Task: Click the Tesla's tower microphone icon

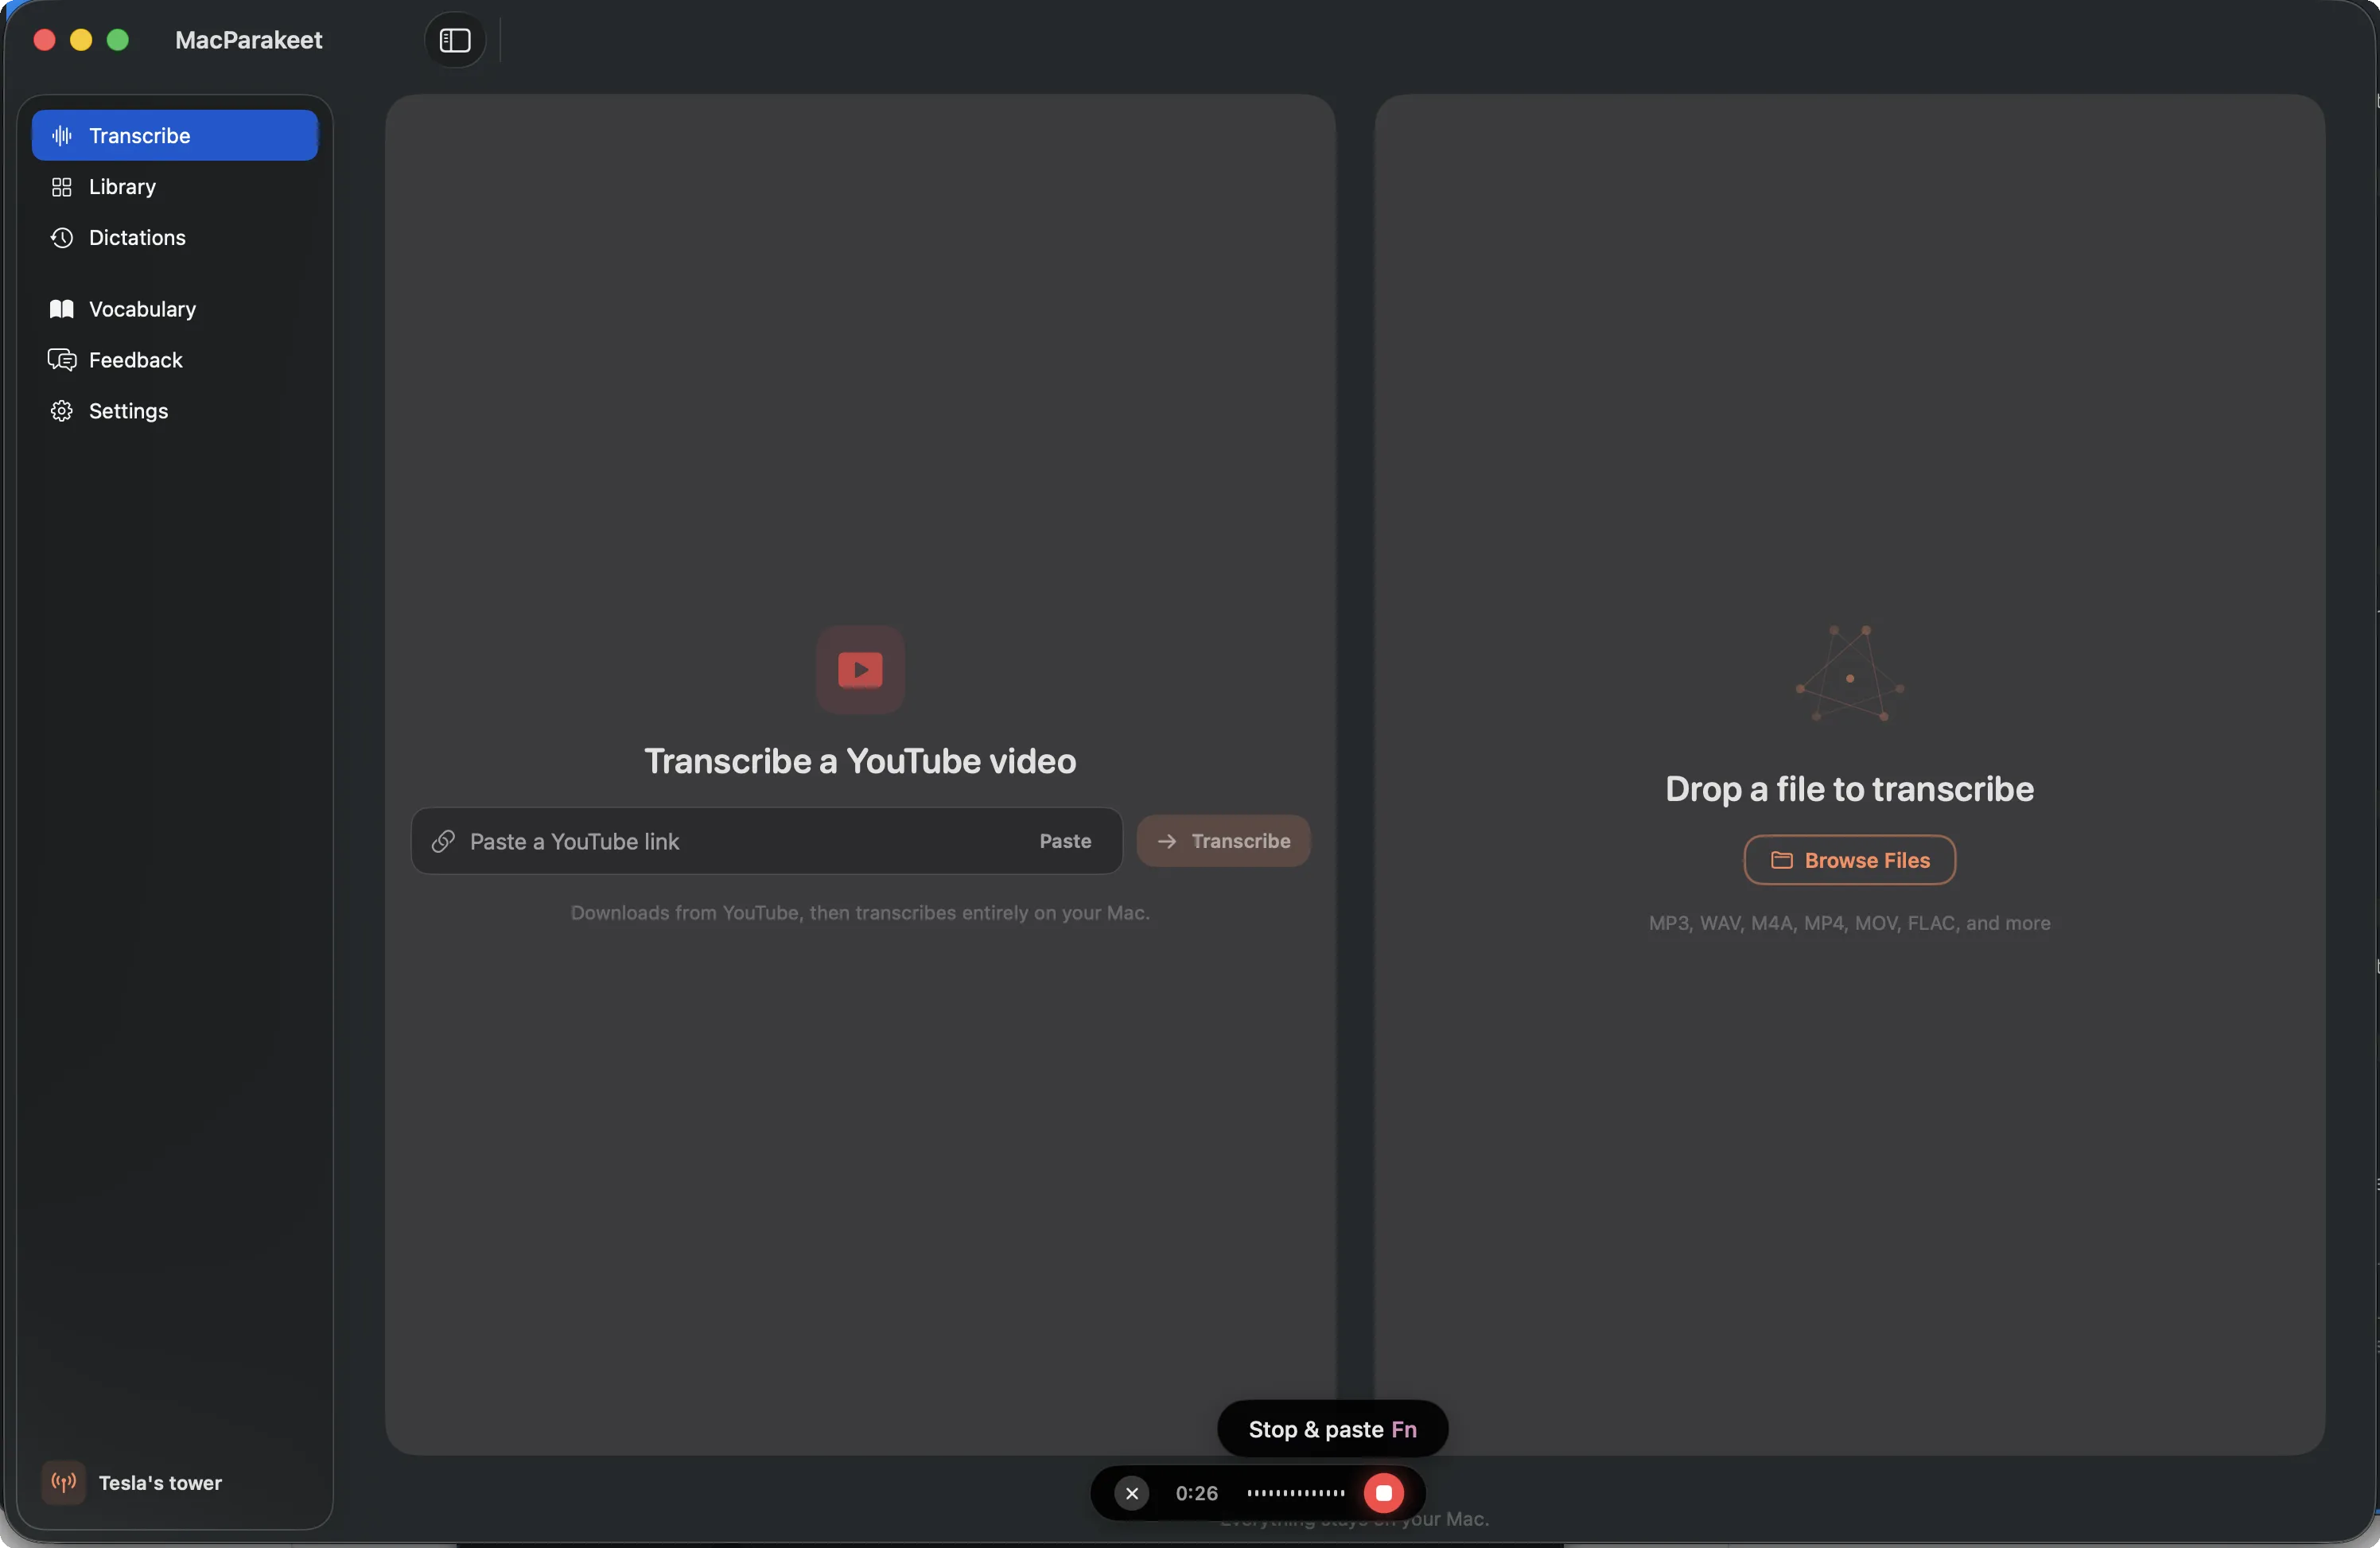Action: (64, 1482)
